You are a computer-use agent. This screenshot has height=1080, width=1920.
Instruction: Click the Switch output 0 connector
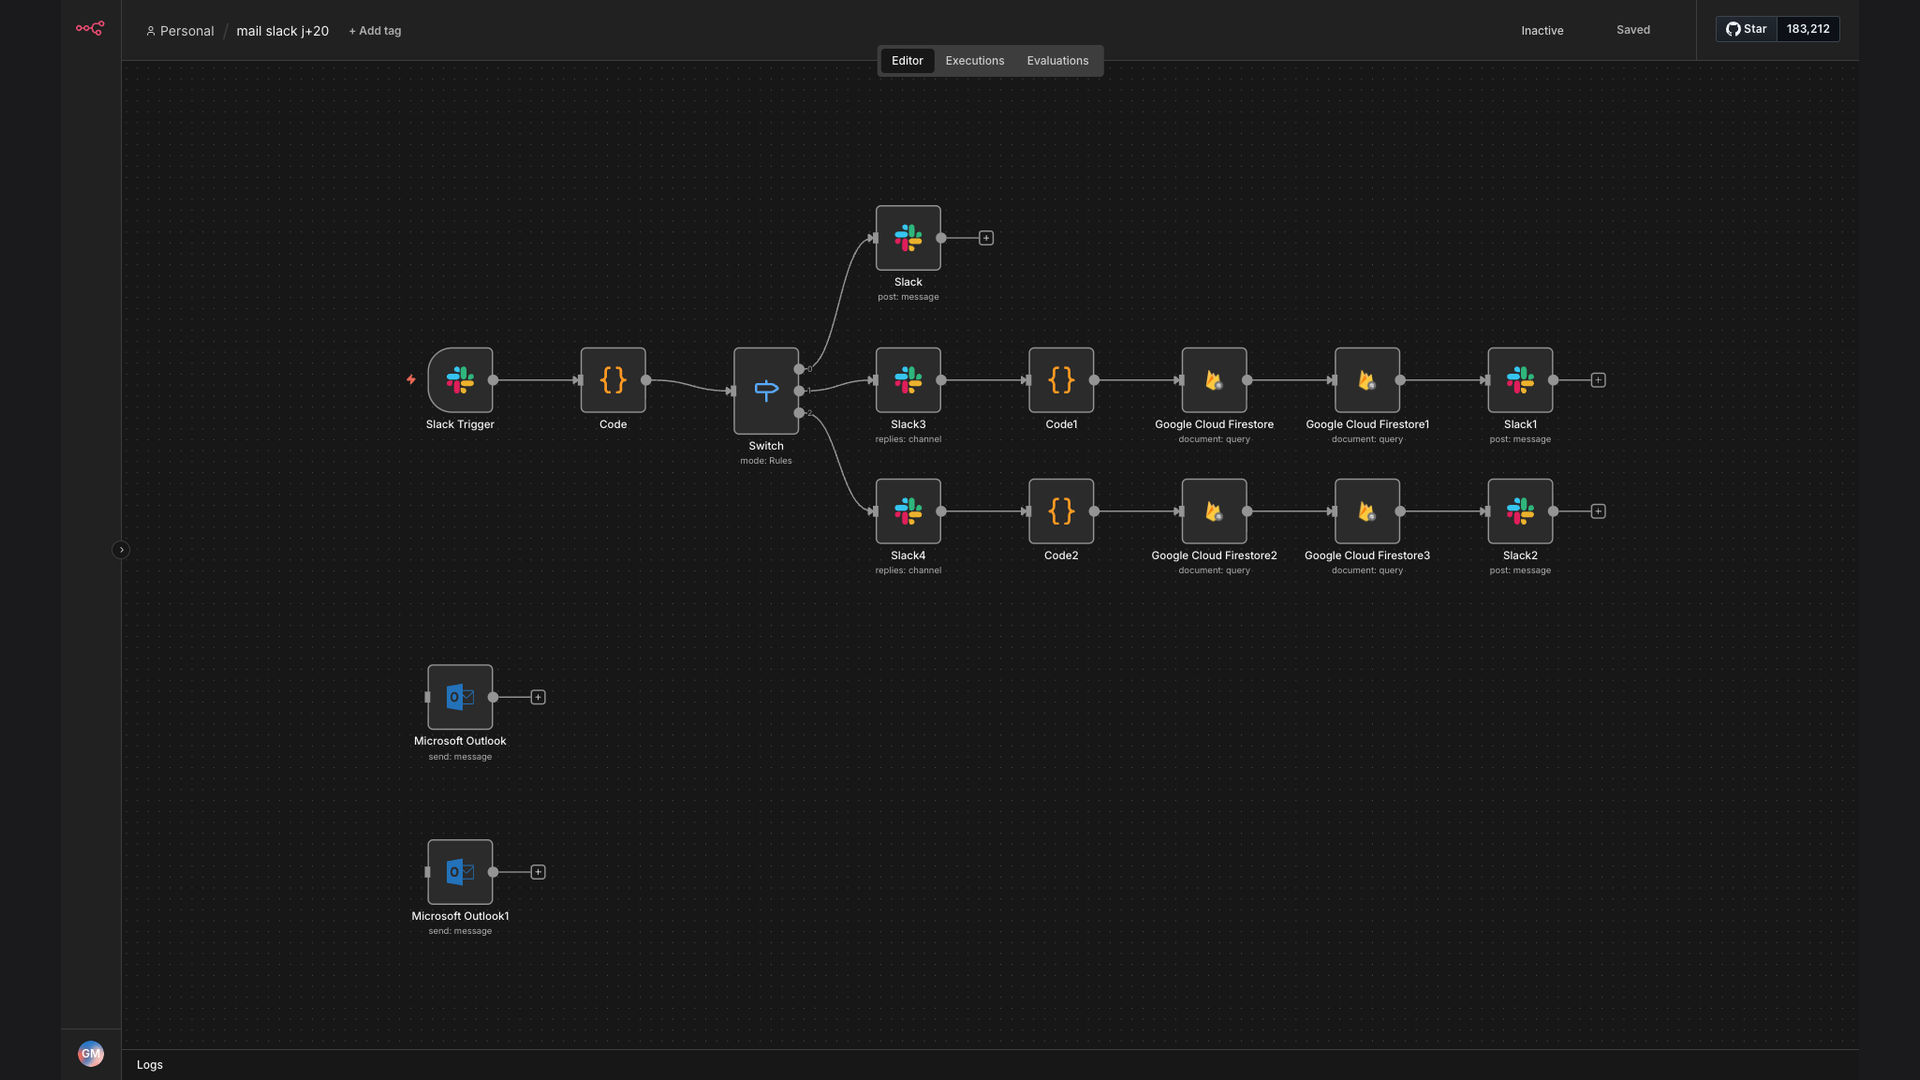799,369
